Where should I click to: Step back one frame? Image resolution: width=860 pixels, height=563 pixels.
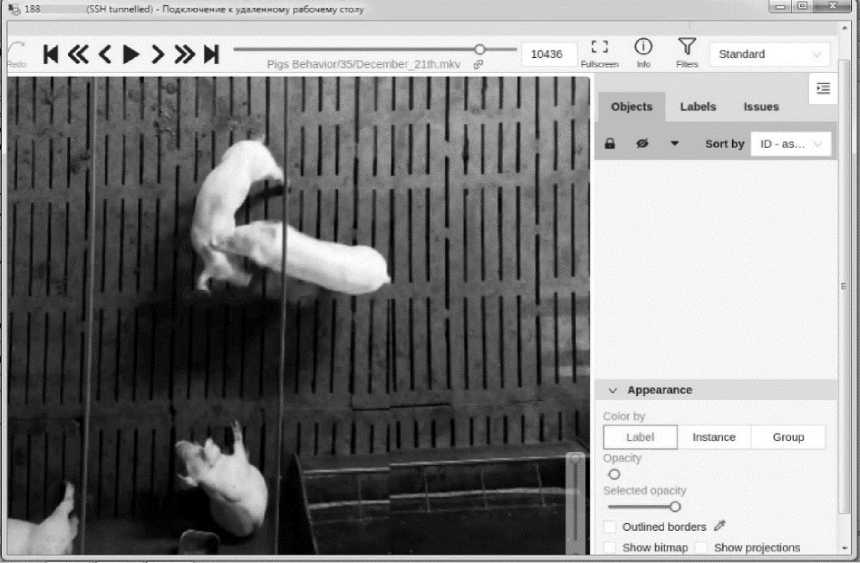pos(105,54)
